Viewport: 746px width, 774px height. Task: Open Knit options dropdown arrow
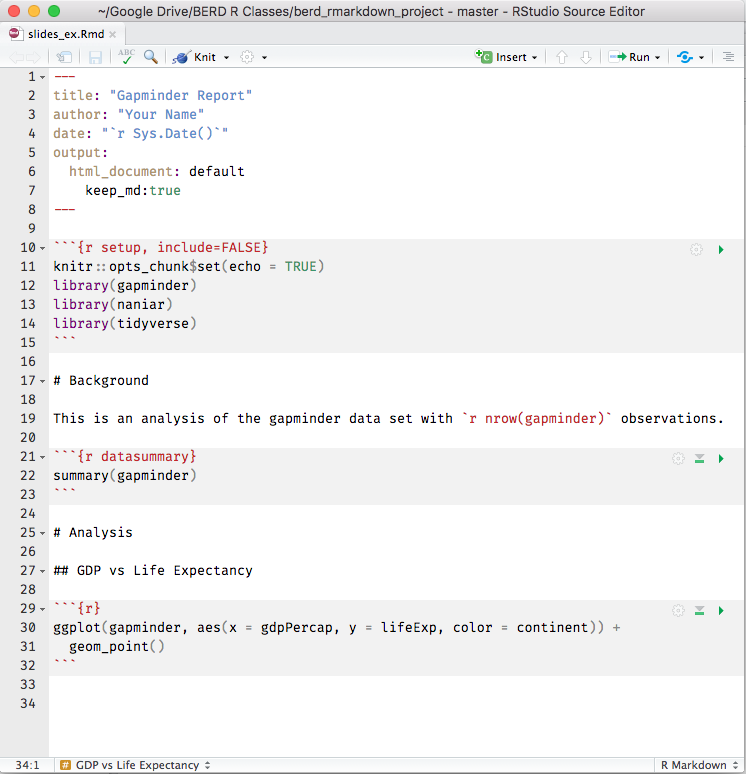(227, 58)
